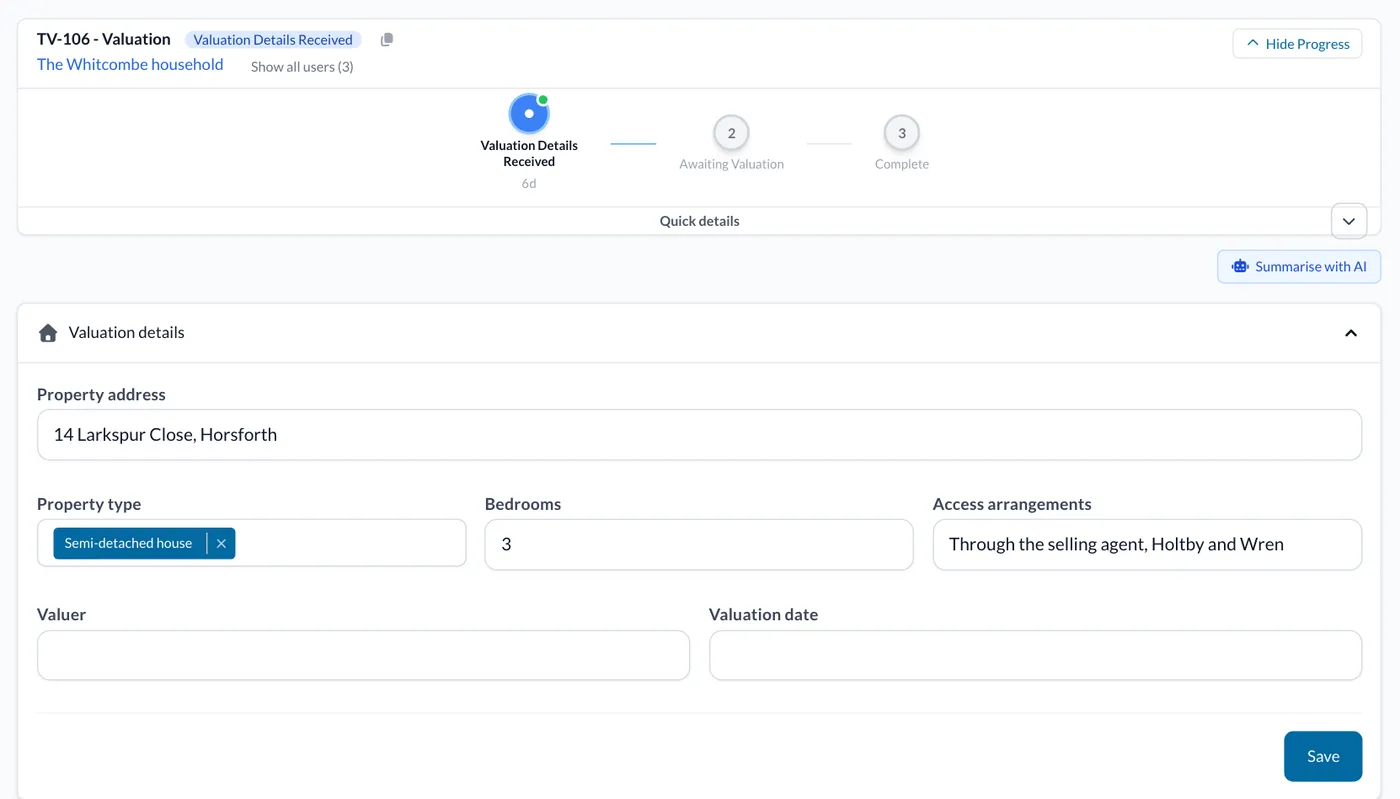Screen dimensions: 1400x799
Task: Copy the TV-106 valuation reference icon
Action: tap(387, 40)
